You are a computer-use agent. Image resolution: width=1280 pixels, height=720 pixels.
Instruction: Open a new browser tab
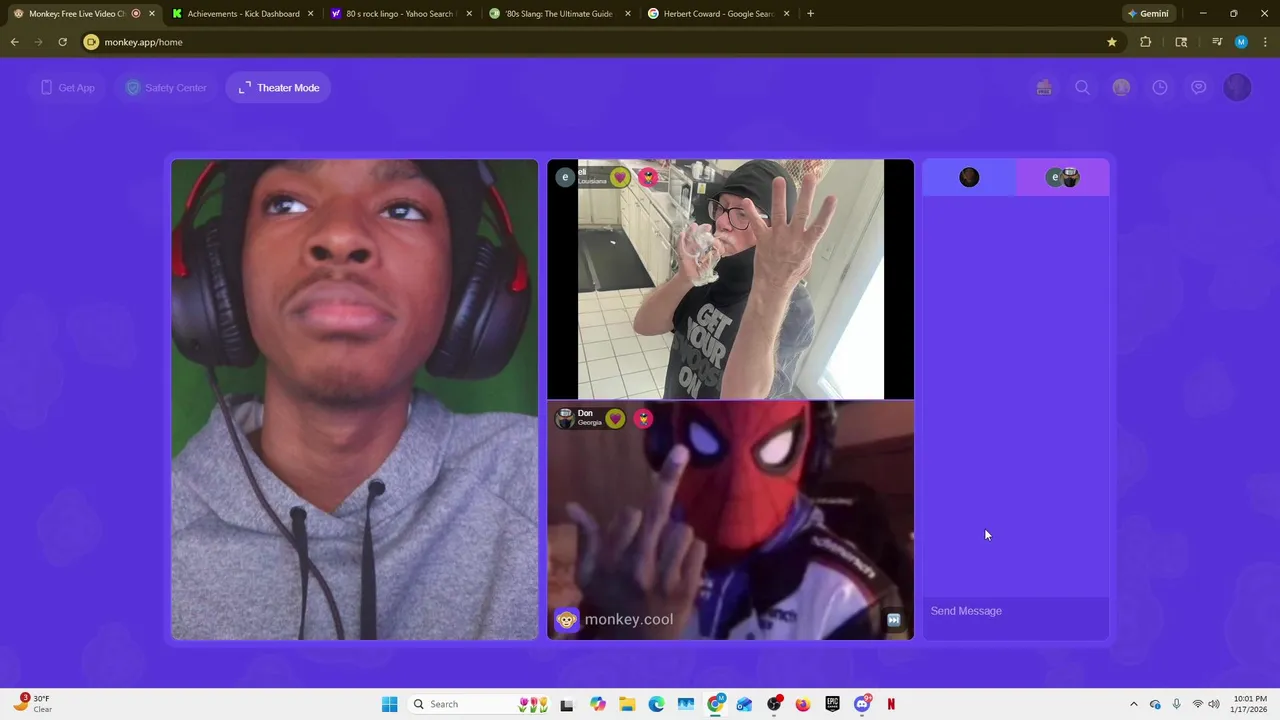coord(810,14)
